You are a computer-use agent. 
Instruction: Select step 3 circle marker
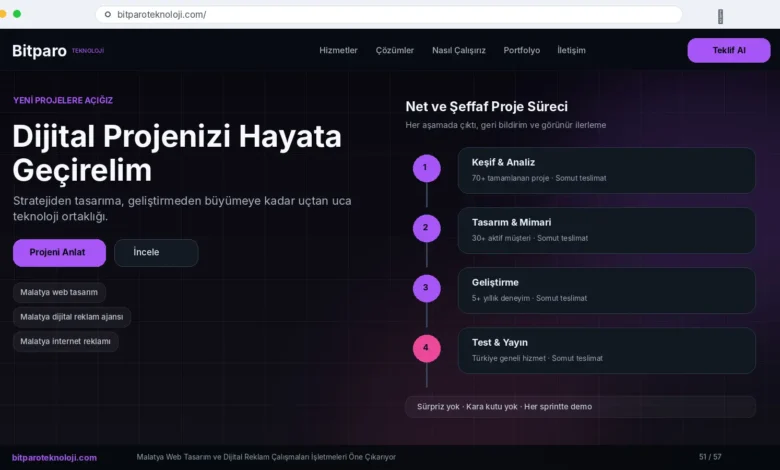point(426,288)
